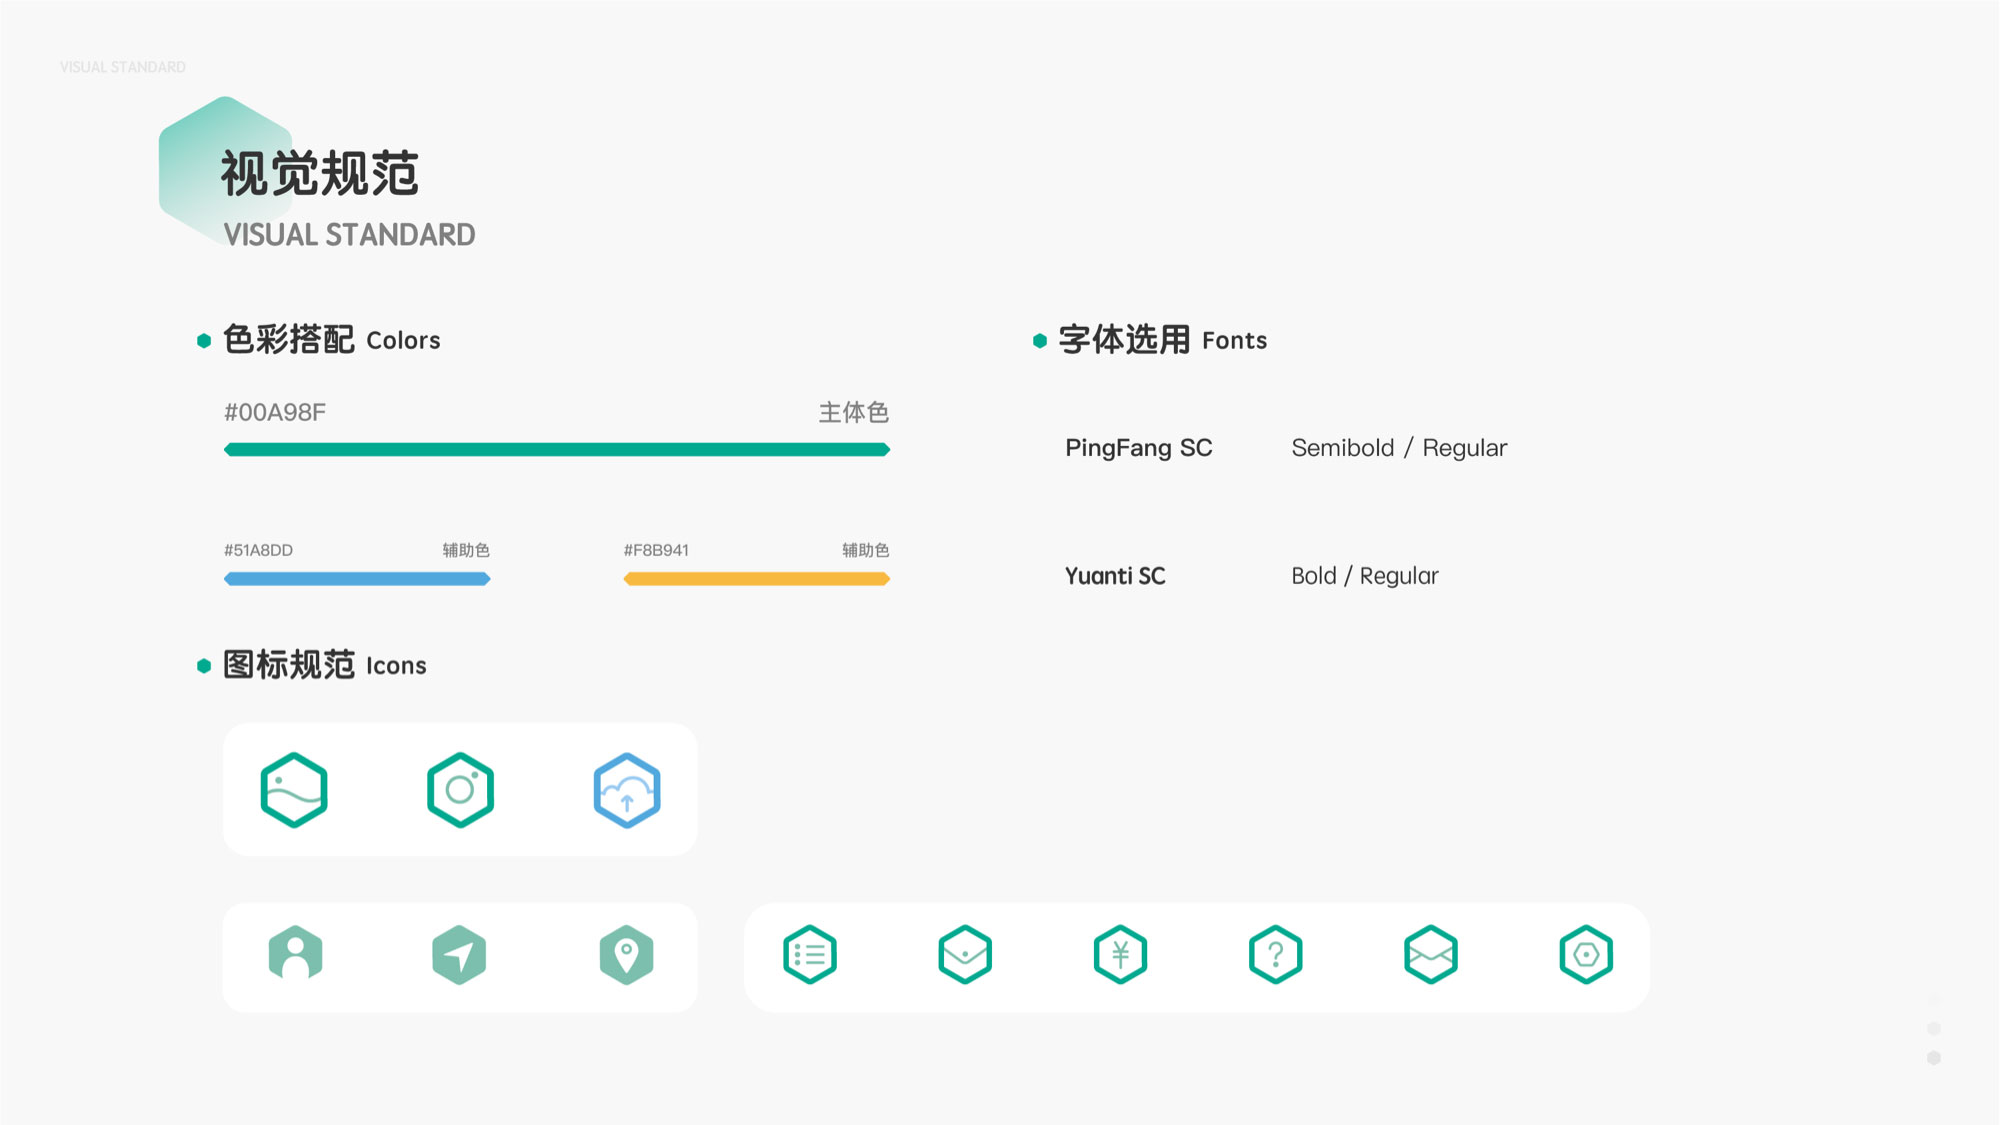This screenshot has height=1125, width=2000.
Task: Click the bottom-right hexagon page indicator dot
Action: click(1934, 1057)
